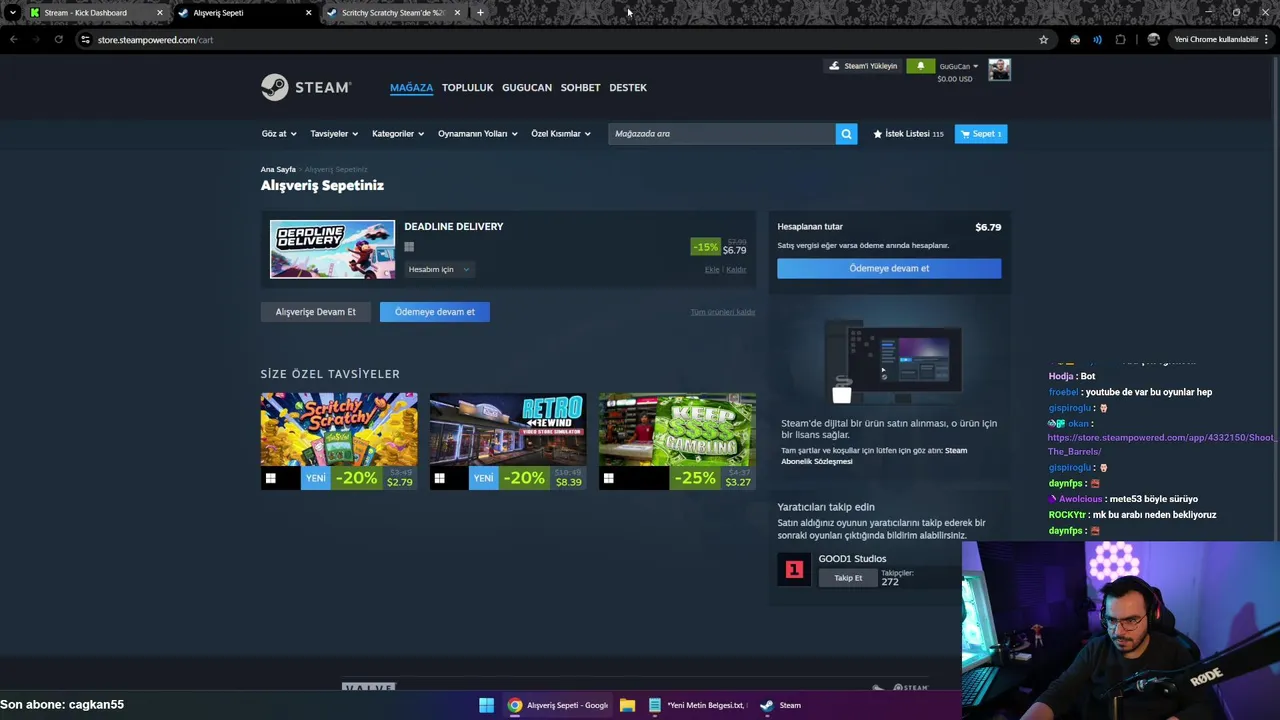Open the tab search dropdown arrow

pos(12,13)
